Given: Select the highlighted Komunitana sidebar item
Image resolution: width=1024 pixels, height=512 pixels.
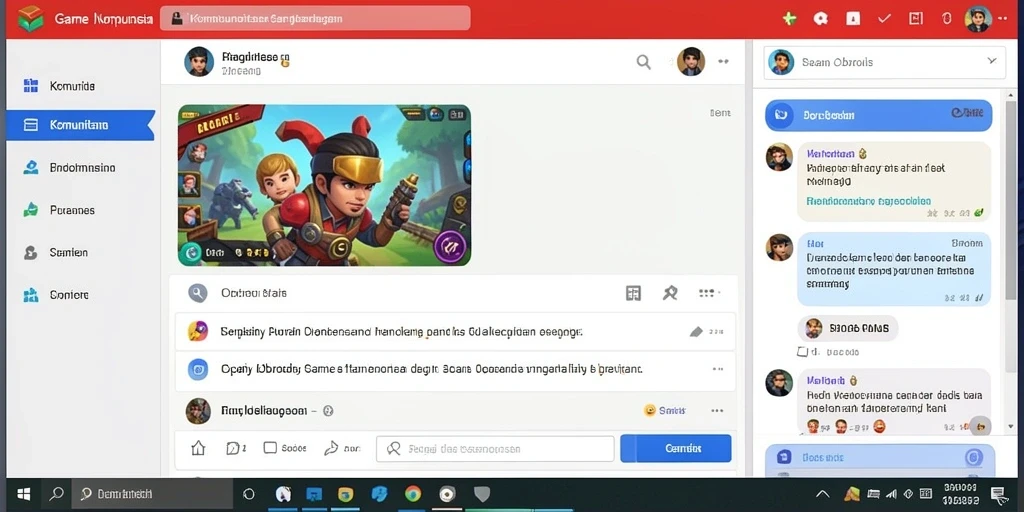Looking at the screenshot, I should point(81,125).
